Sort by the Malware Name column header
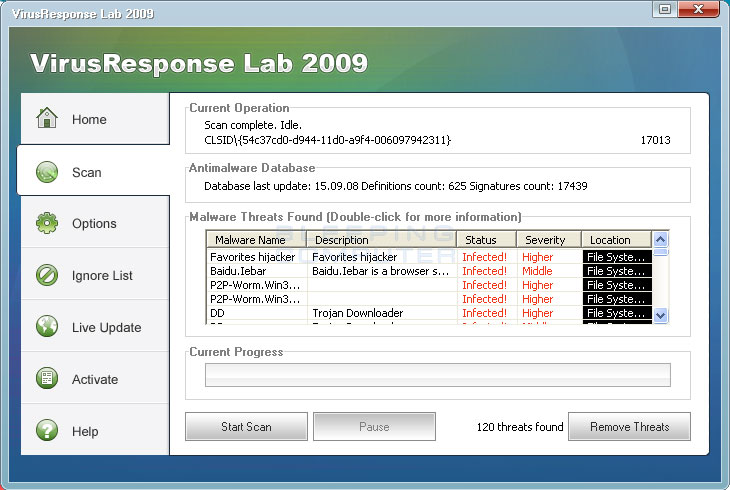The image size is (730, 490). [x=256, y=240]
